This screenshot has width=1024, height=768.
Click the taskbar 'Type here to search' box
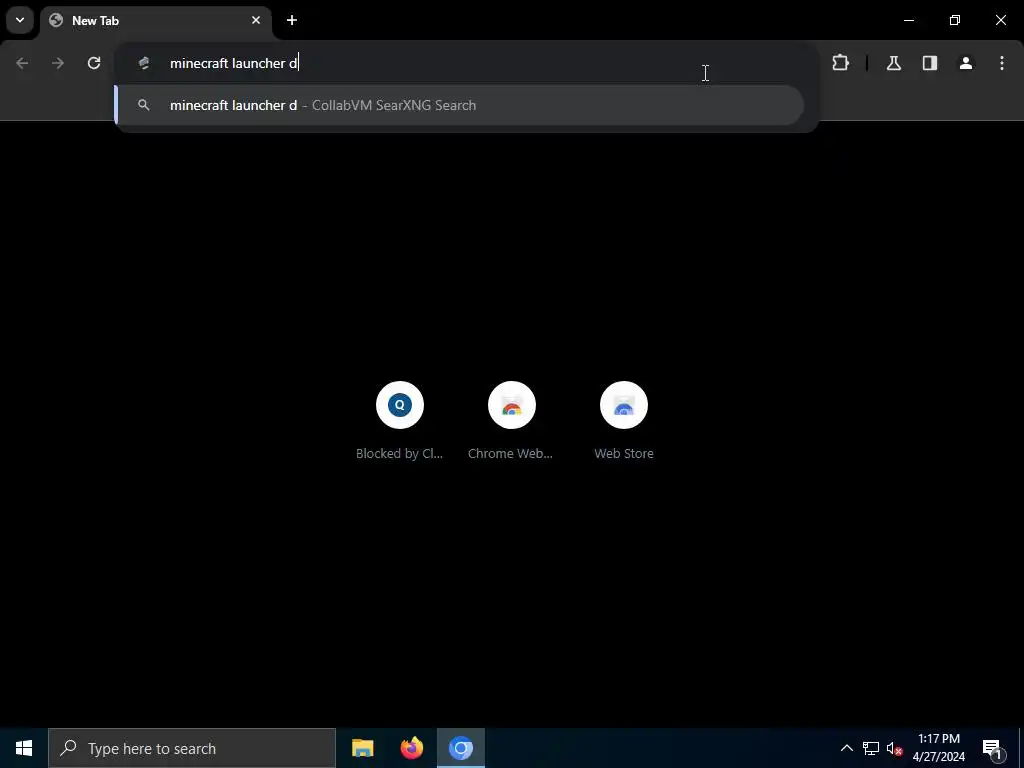pos(192,748)
